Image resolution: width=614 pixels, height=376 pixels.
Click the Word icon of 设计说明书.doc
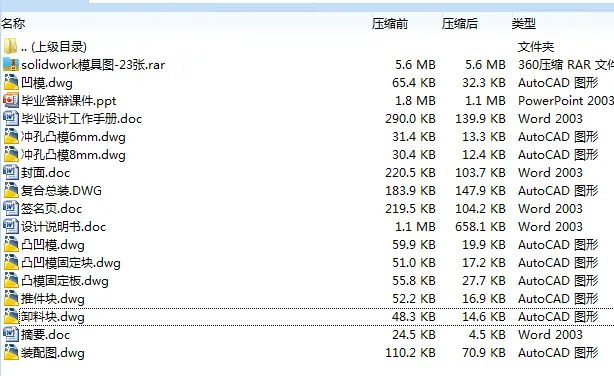pos(11,226)
